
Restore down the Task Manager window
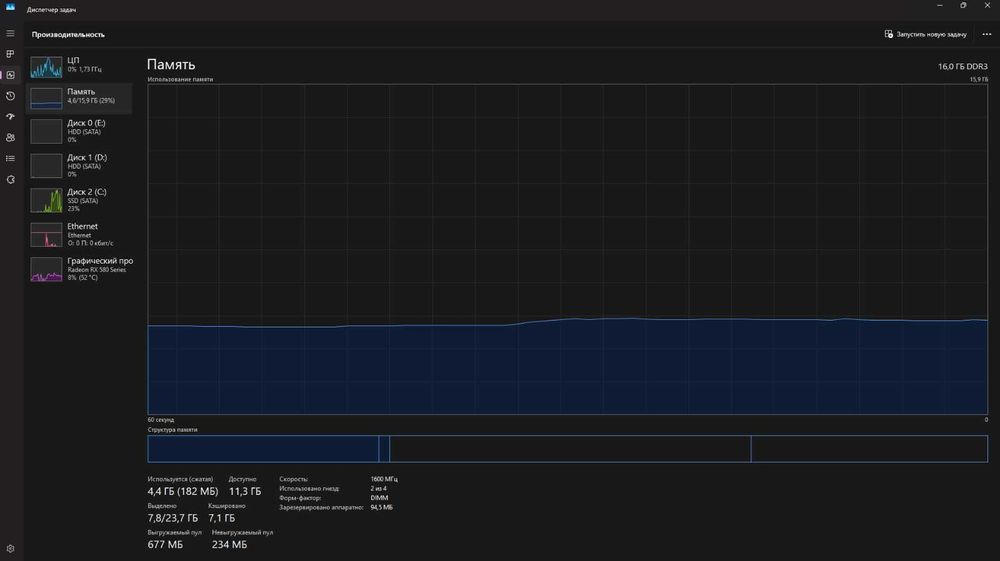pyautogui.click(x=963, y=6)
